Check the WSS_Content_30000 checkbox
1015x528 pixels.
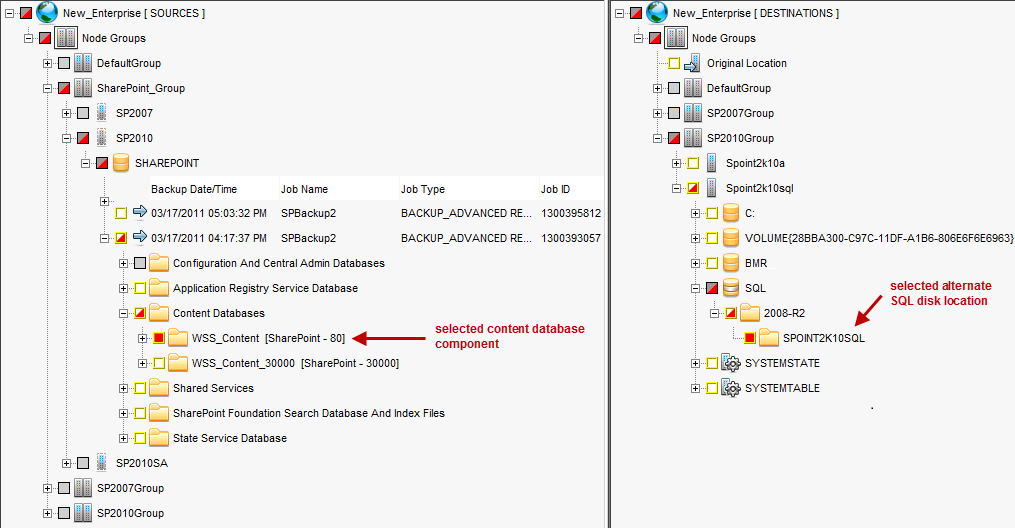159,363
